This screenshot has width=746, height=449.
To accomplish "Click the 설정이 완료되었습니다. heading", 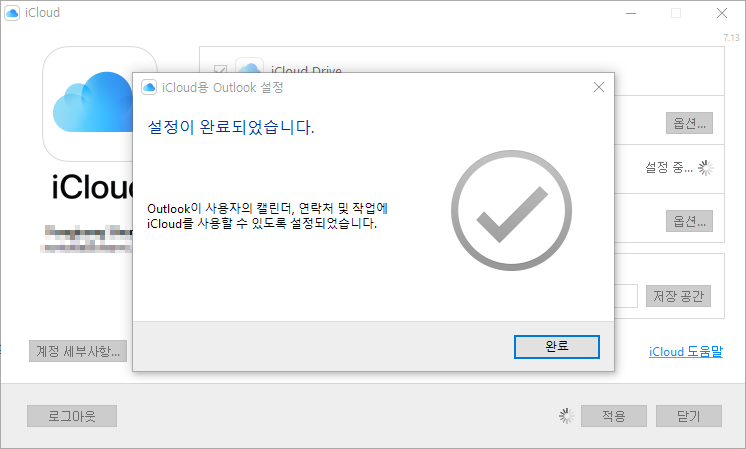I will coord(231,127).
